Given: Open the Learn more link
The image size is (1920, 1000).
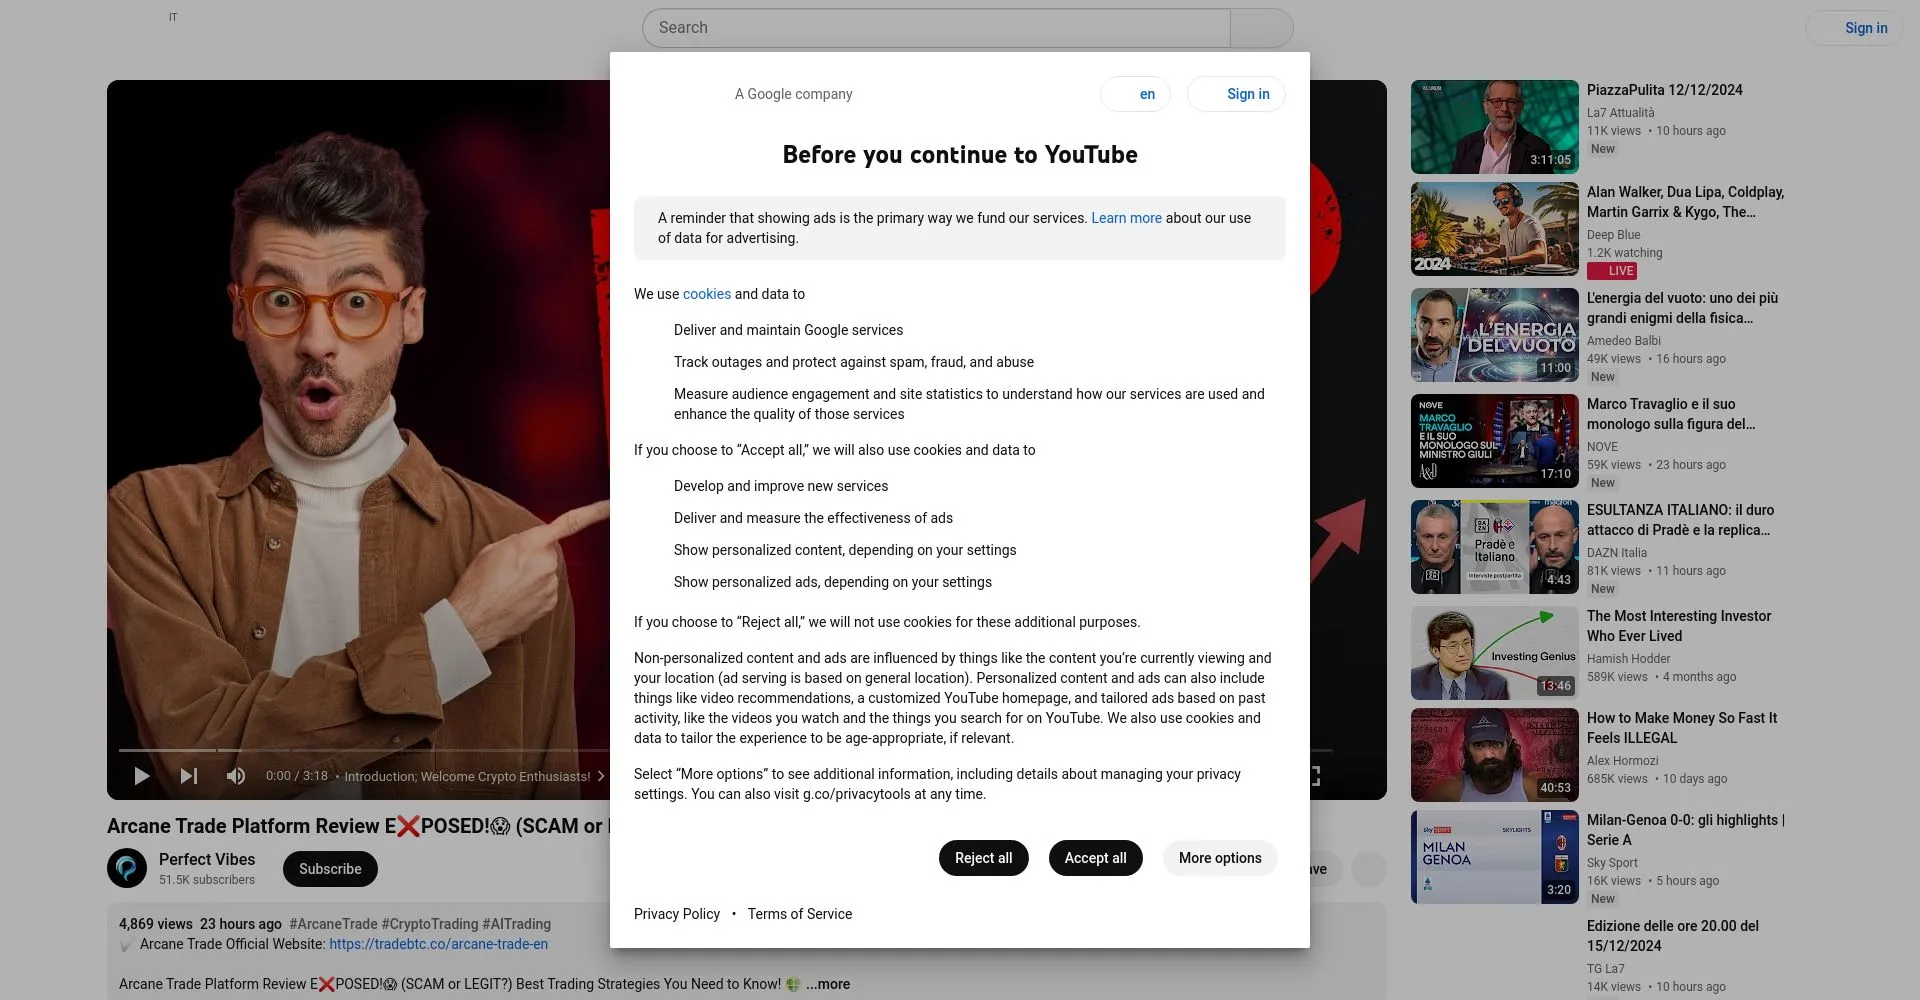Looking at the screenshot, I should coord(1126,218).
